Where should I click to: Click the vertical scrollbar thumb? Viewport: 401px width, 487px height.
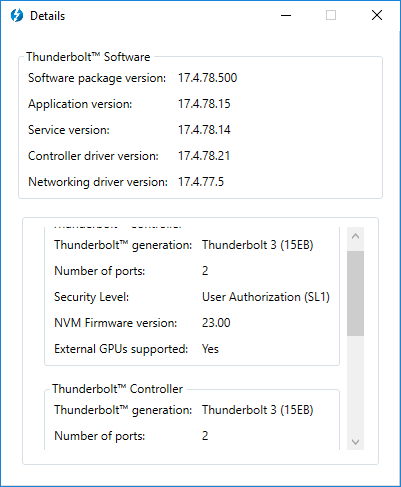click(x=355, y=293)
